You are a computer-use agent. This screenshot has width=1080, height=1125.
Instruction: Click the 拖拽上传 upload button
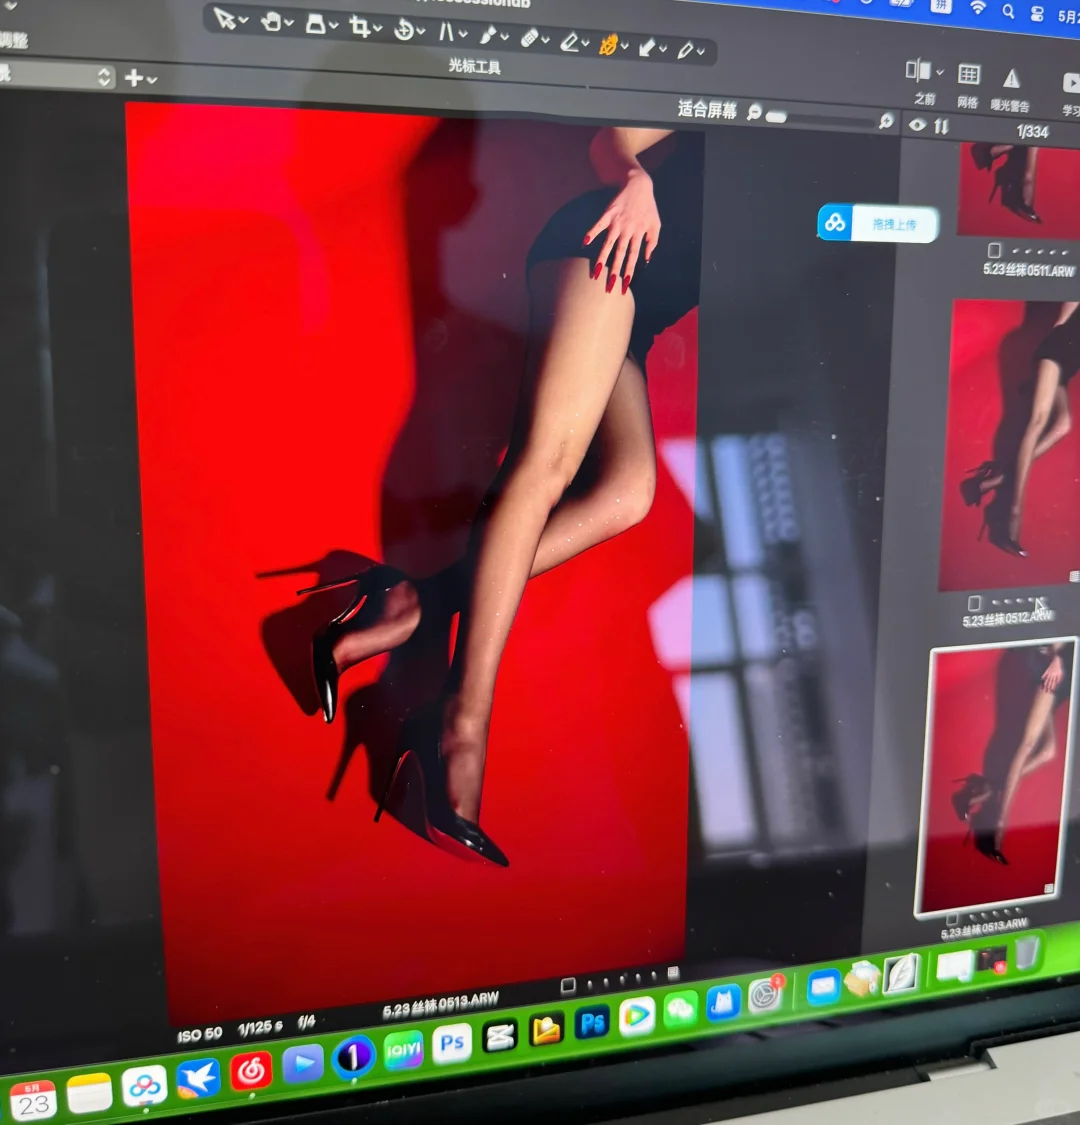(894, 225)
